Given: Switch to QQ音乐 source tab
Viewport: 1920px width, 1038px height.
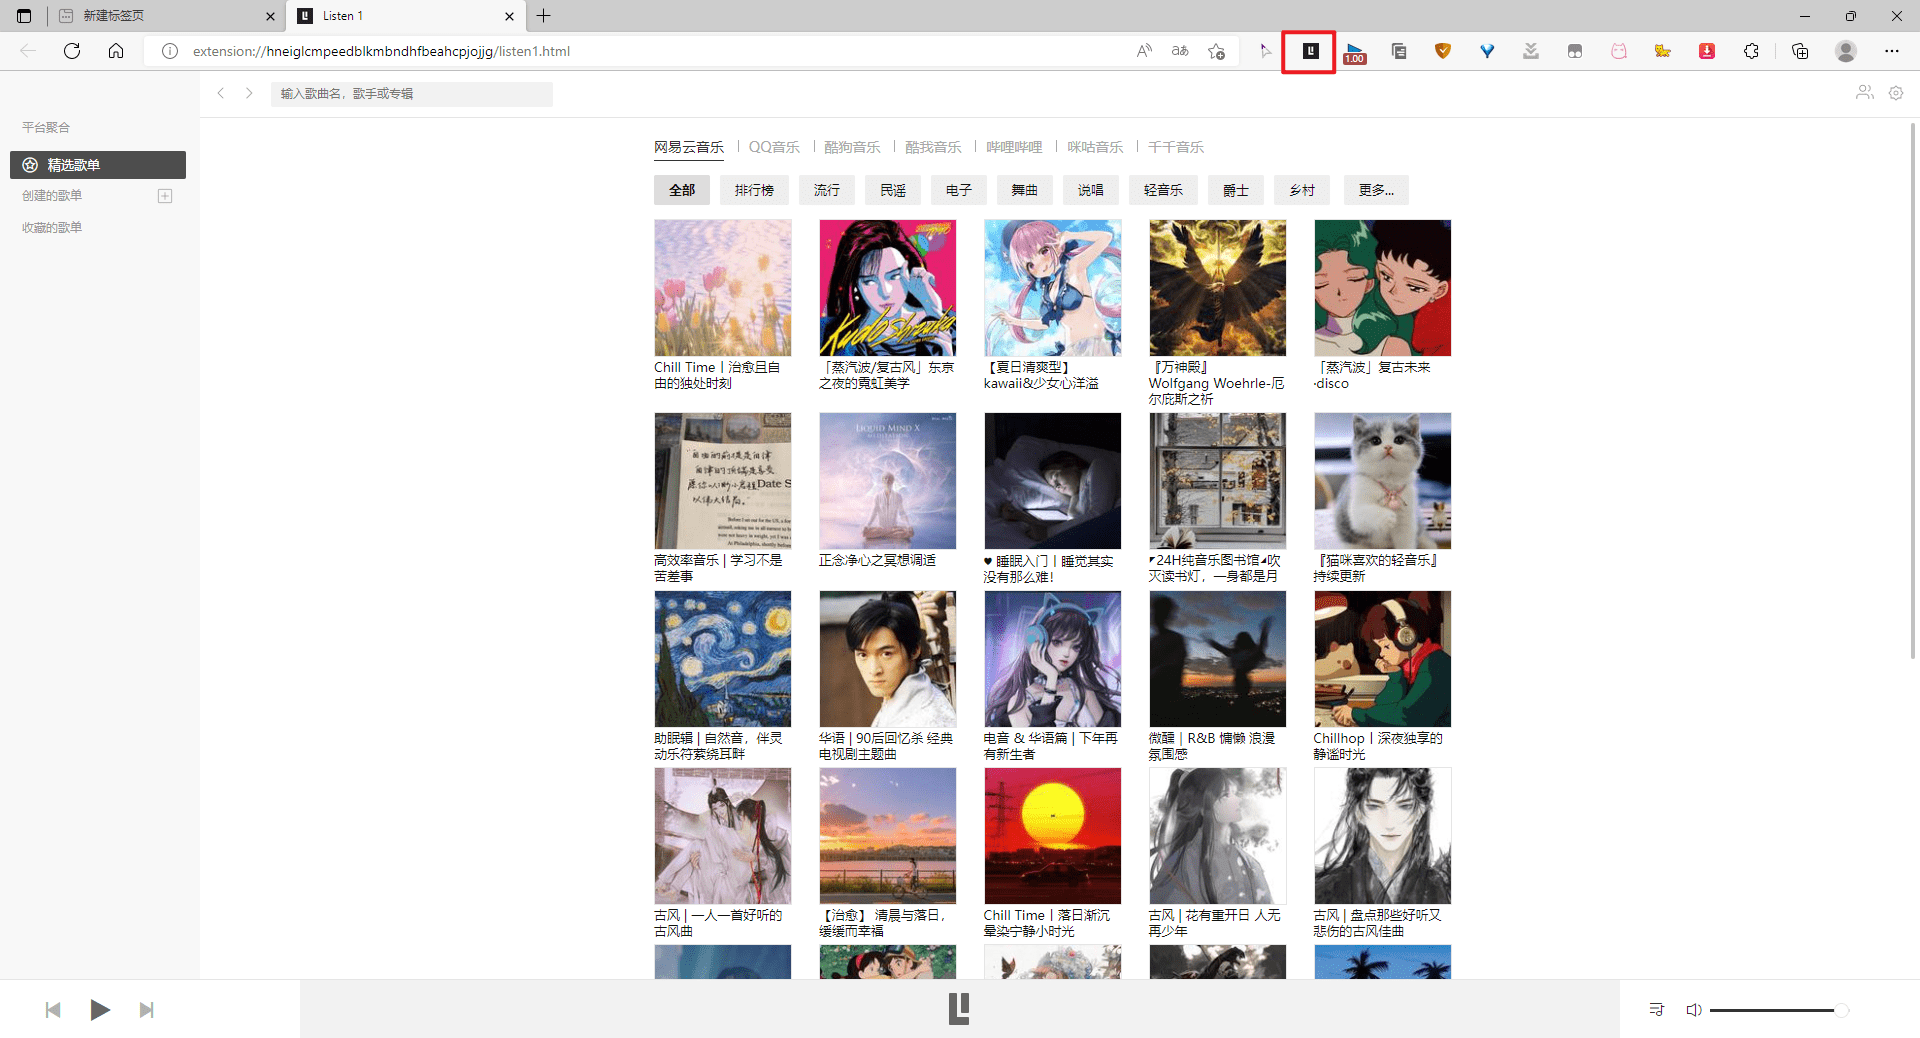Looking at the screenshot, I should tap(774, 147).
